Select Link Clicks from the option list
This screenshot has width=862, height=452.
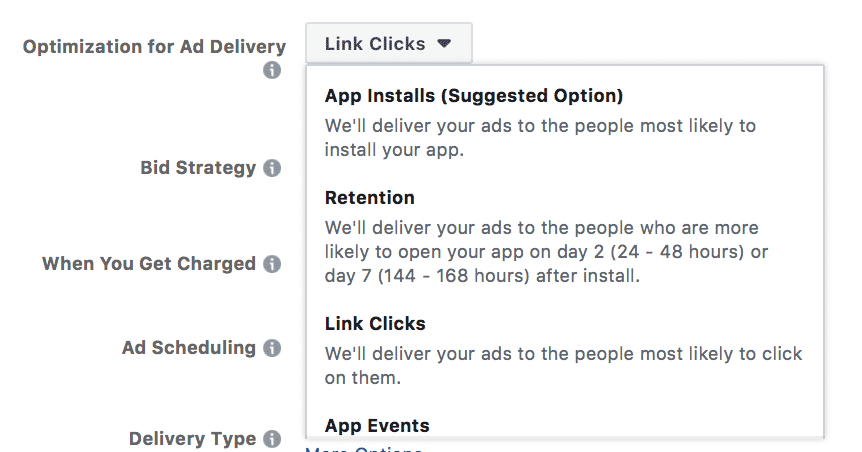(375, 324)
